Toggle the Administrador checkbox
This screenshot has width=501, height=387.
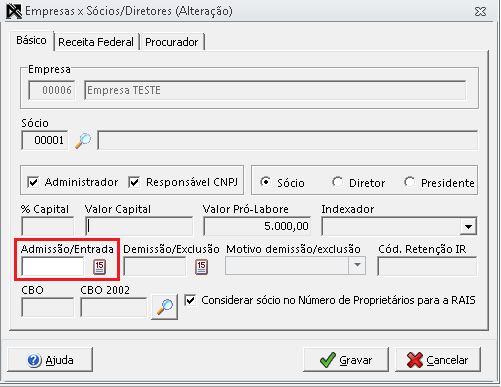click(33, 182)
